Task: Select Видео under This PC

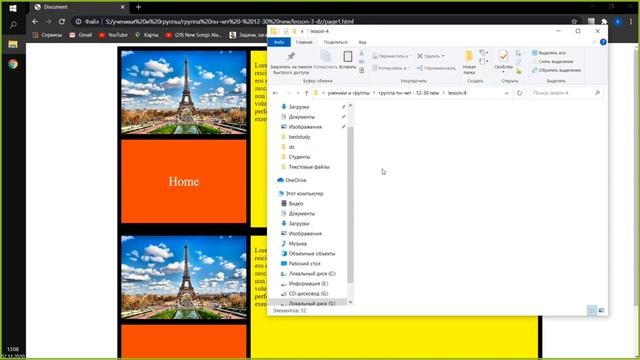Action: 296,204
